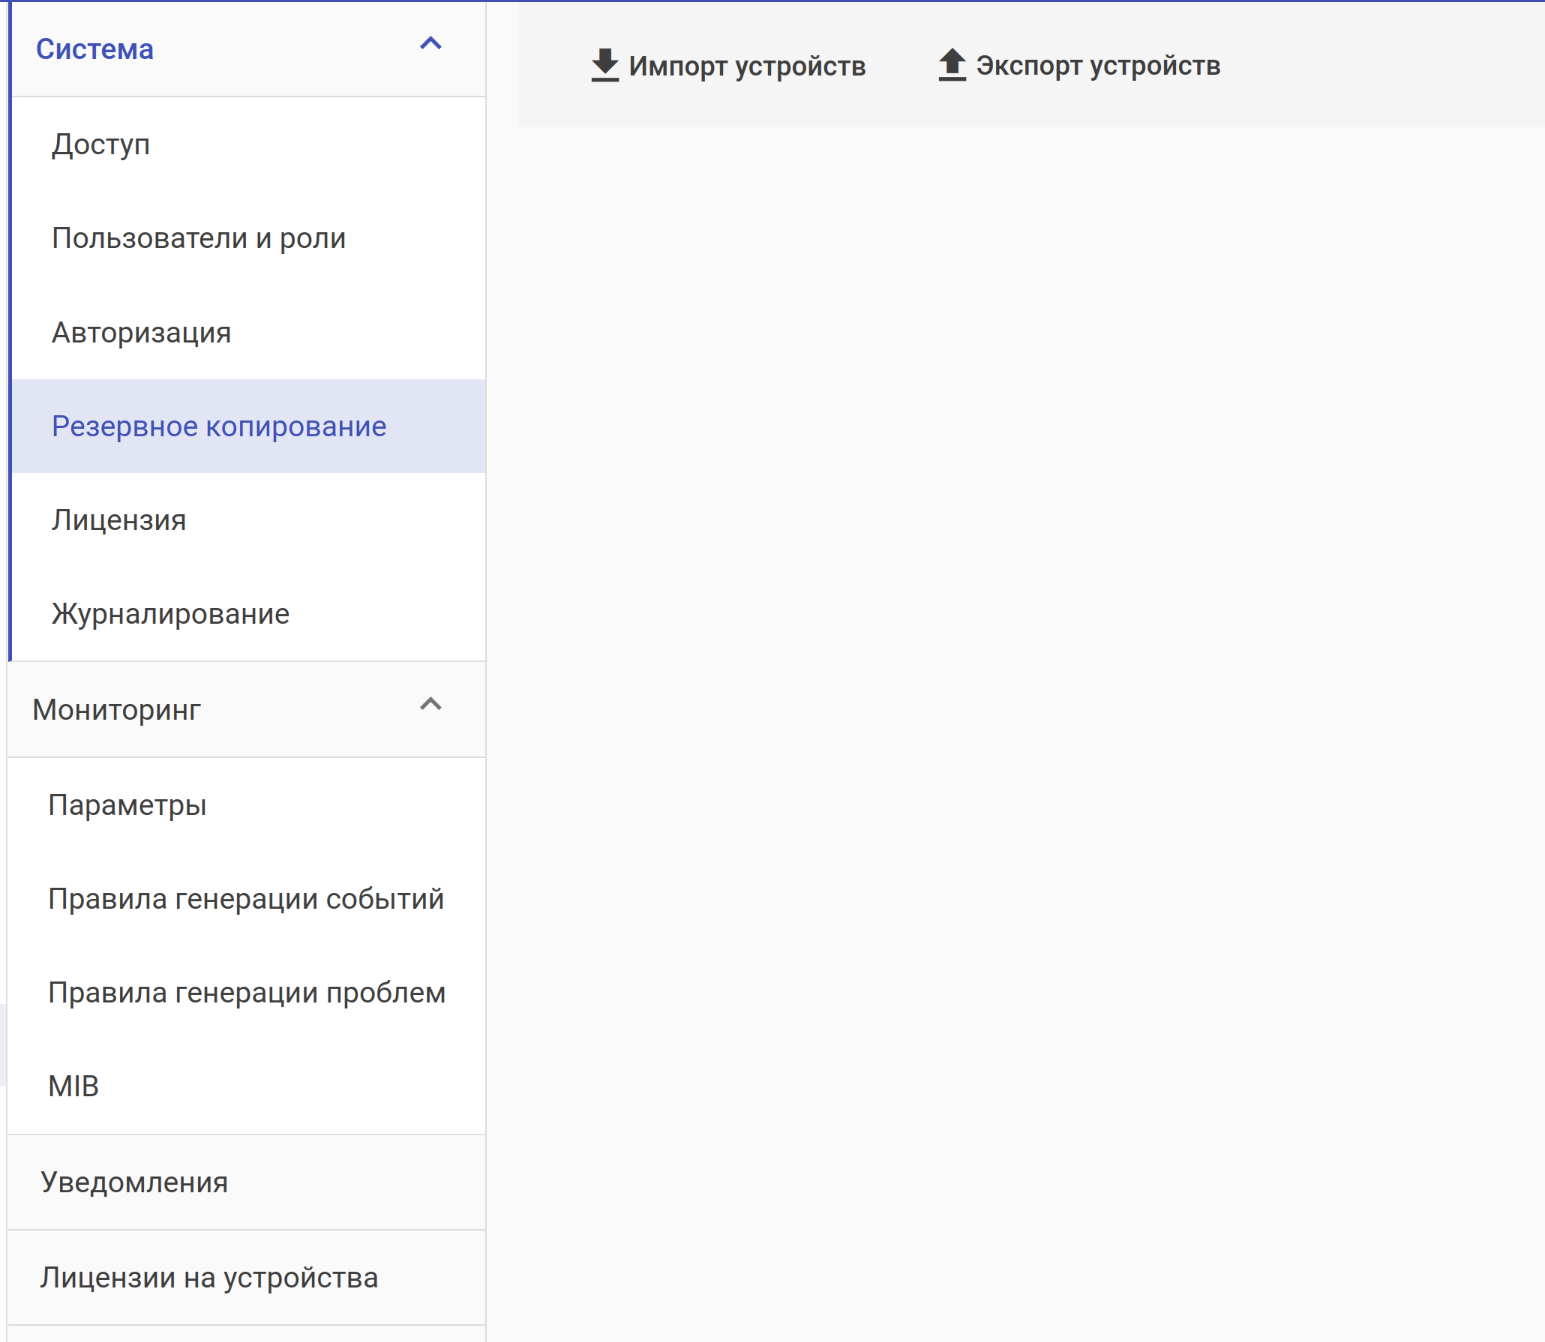Image resolution: width=1545 pixels, height=1342 pixels.
Task: Open the Уведомления section
Action: tap(134, 1182)
